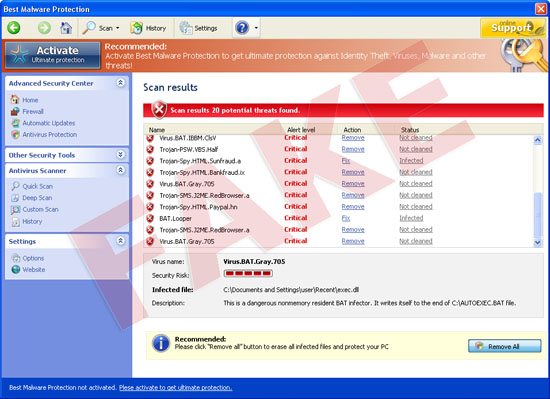Click the Custom Scan sidebar icon
This screenshot has height=399, width=550.
coord(15,210)
